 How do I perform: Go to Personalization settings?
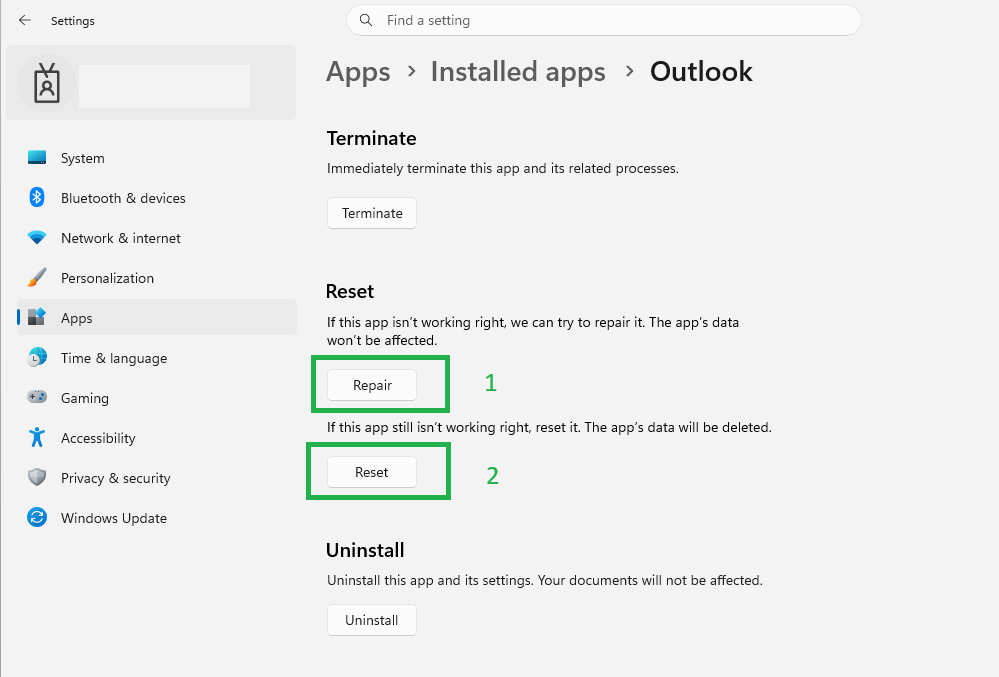coord(157,278)
